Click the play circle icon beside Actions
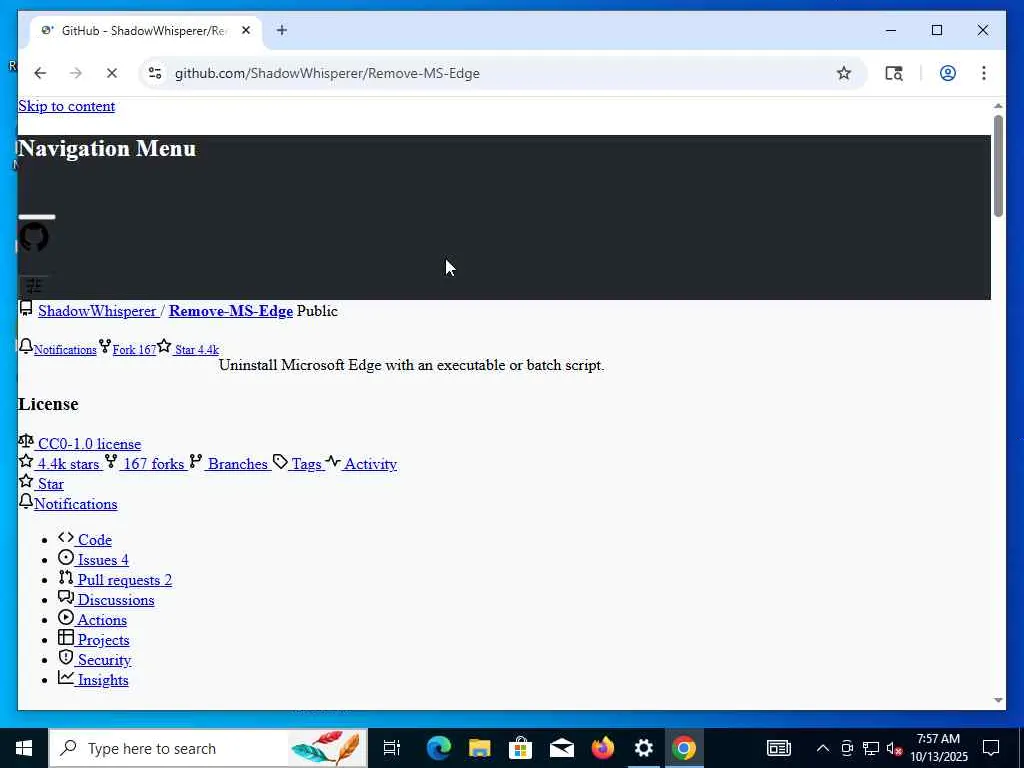Screen dimensions: 1024x768 point(66,618)
